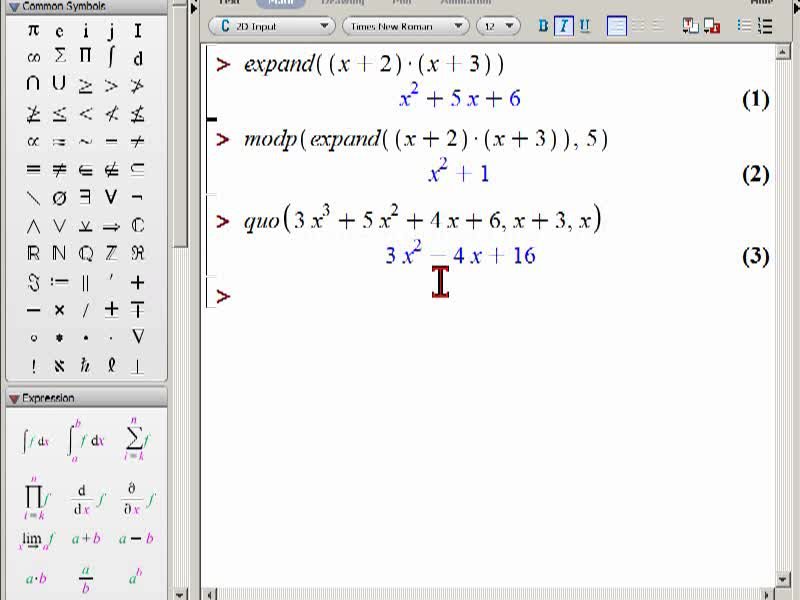Screen dimensions: 800x600
Task: Toggle italic formatting
Action: coord(564,26)
